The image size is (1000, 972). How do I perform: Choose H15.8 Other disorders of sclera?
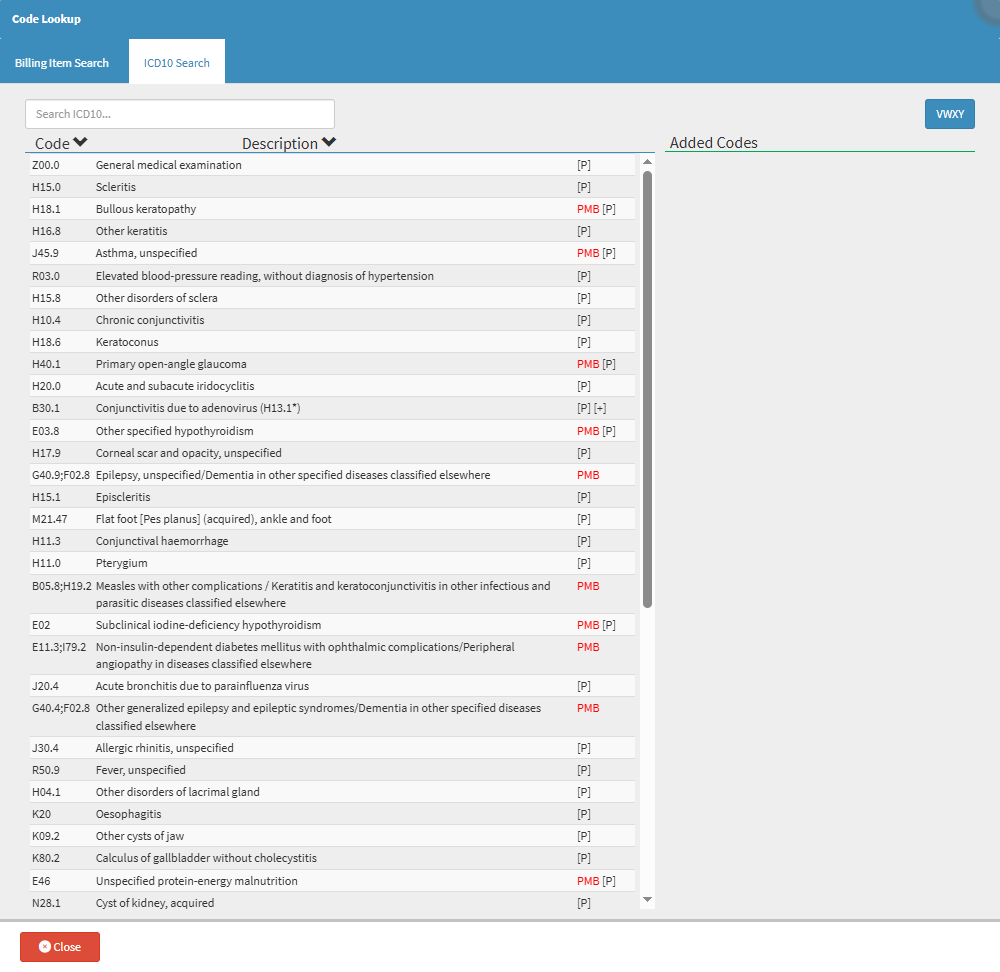[x=332, y=298]
